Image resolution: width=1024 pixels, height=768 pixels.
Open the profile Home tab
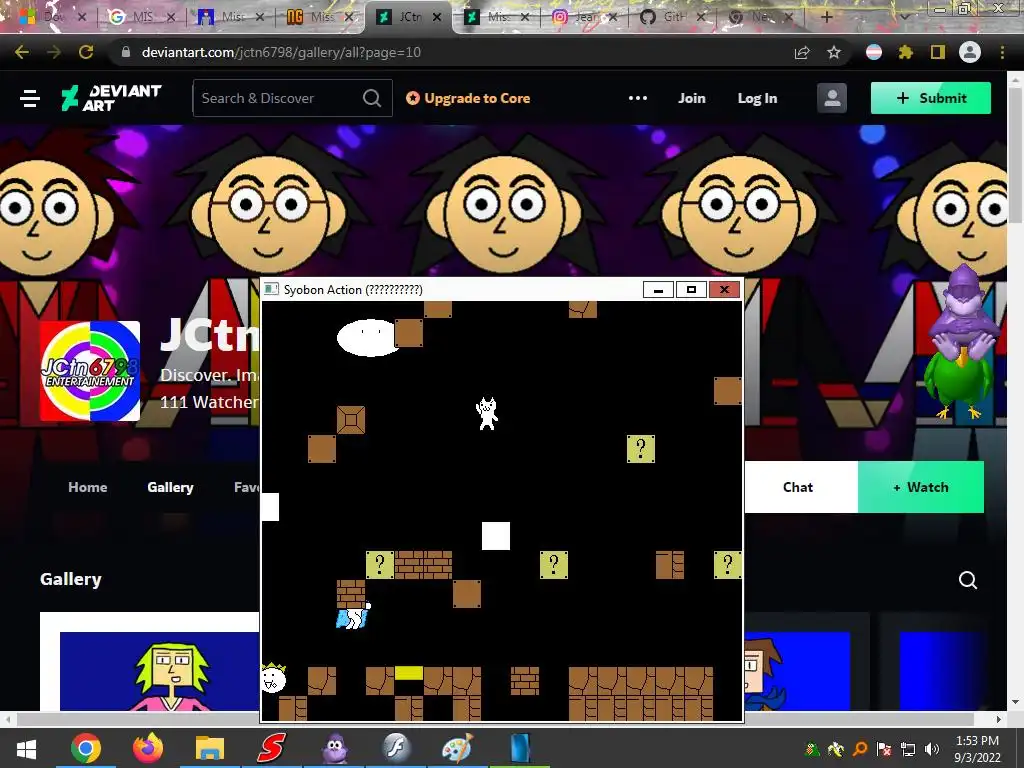88,487
